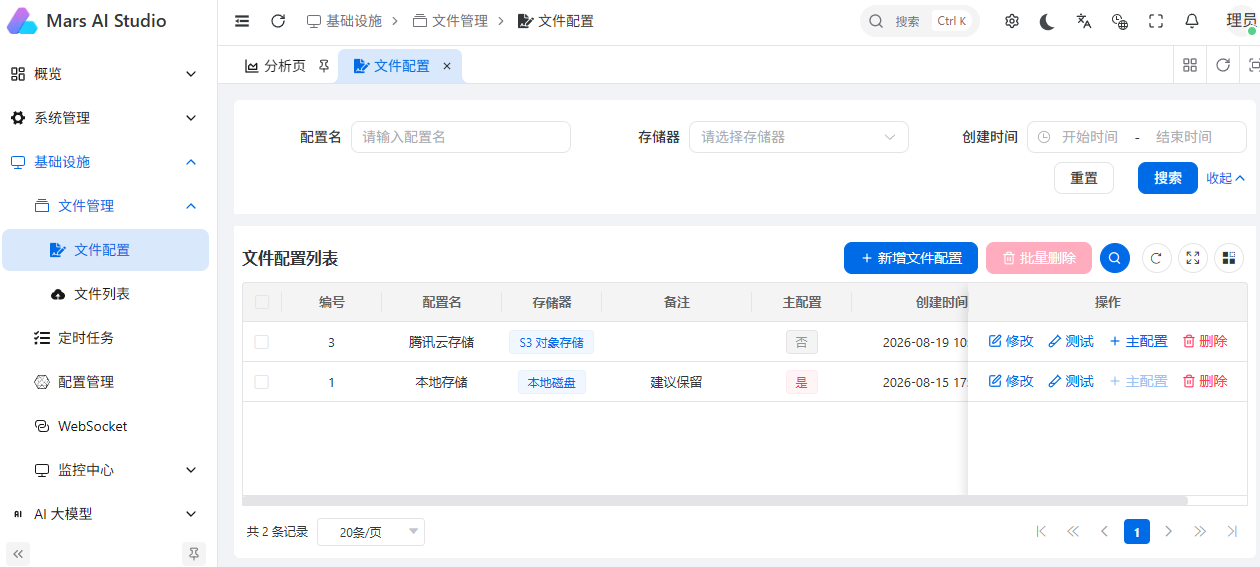The image size is (1260, 567).
Task: Click 测试 for 本地存储 row
Action: pos(1071,382)
